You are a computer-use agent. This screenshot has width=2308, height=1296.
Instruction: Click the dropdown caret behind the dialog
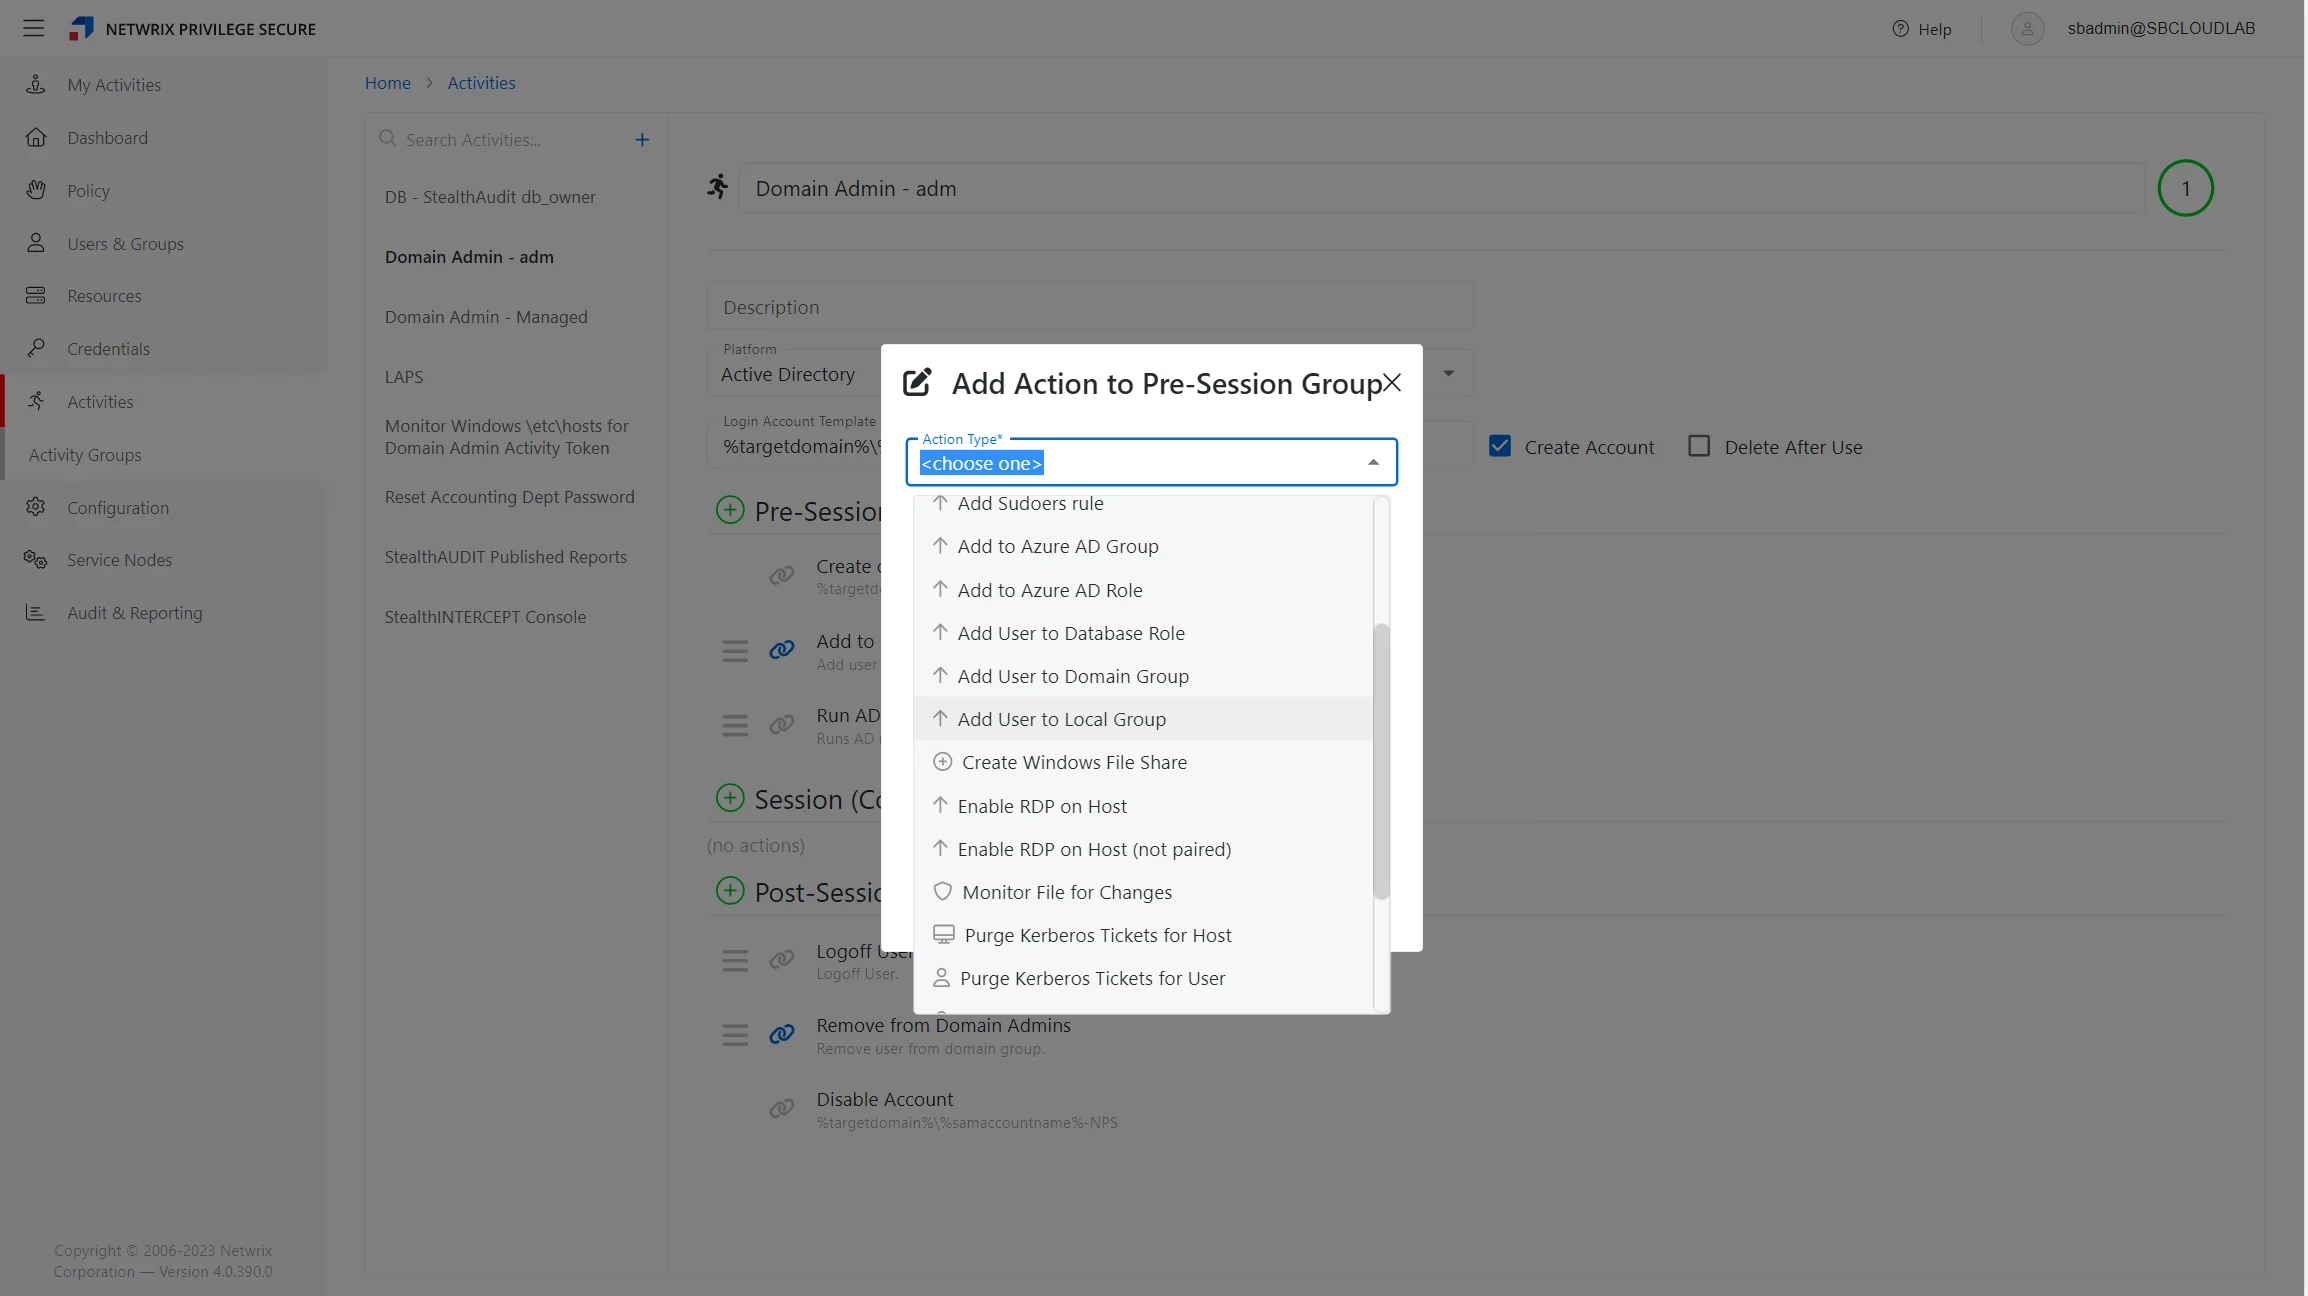[x=1448, y=373]
